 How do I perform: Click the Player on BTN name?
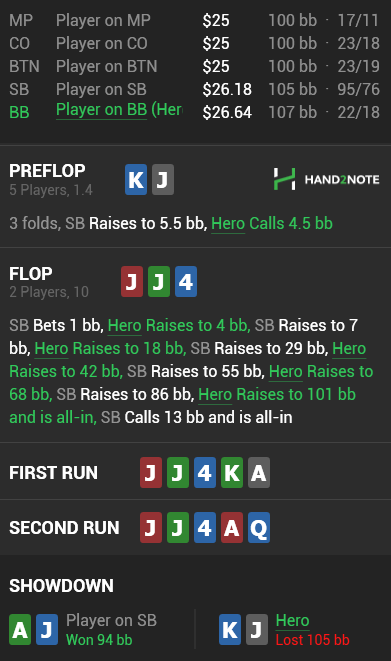click(107, 66)
